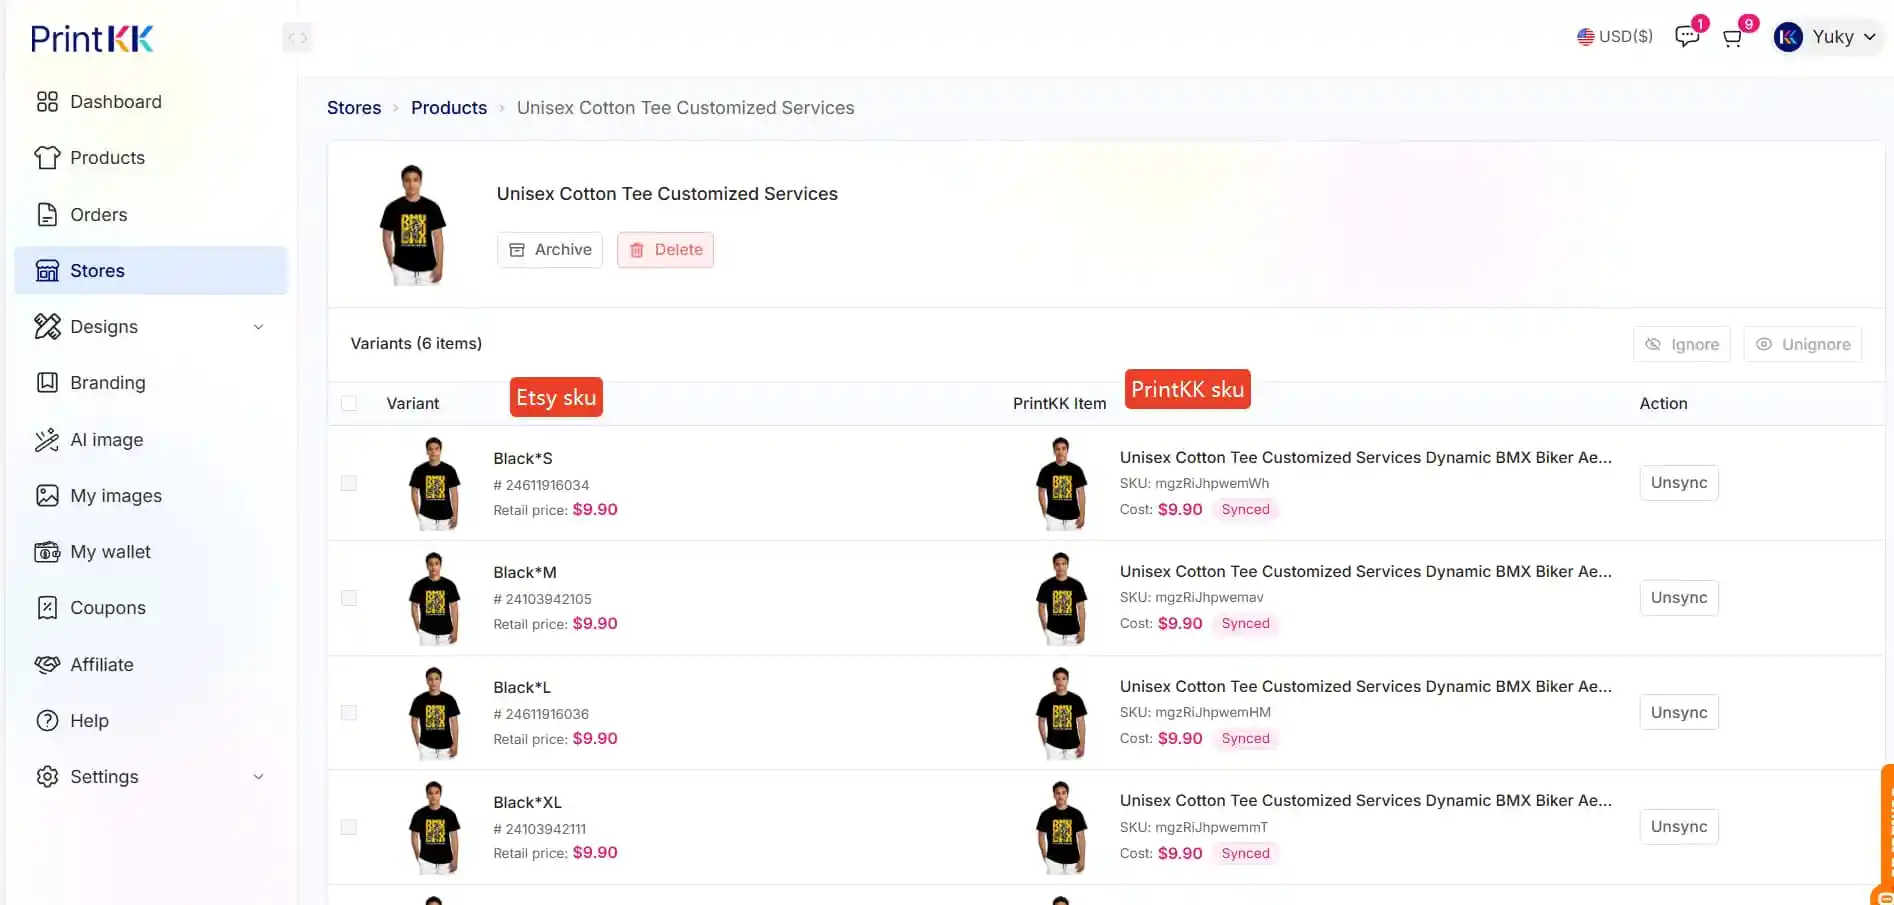1894x905 pixels.
Task: Follow the Products breadcrumb link
Action: [x=449, y=108]
